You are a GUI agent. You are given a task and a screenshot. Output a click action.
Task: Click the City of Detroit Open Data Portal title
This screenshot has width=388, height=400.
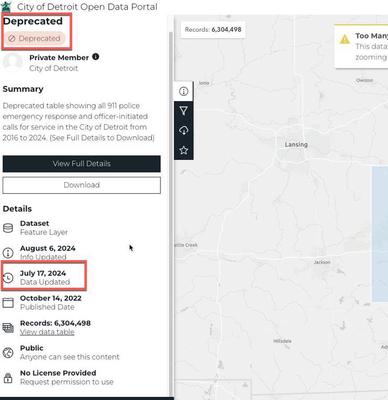click(x=87, y=6)
